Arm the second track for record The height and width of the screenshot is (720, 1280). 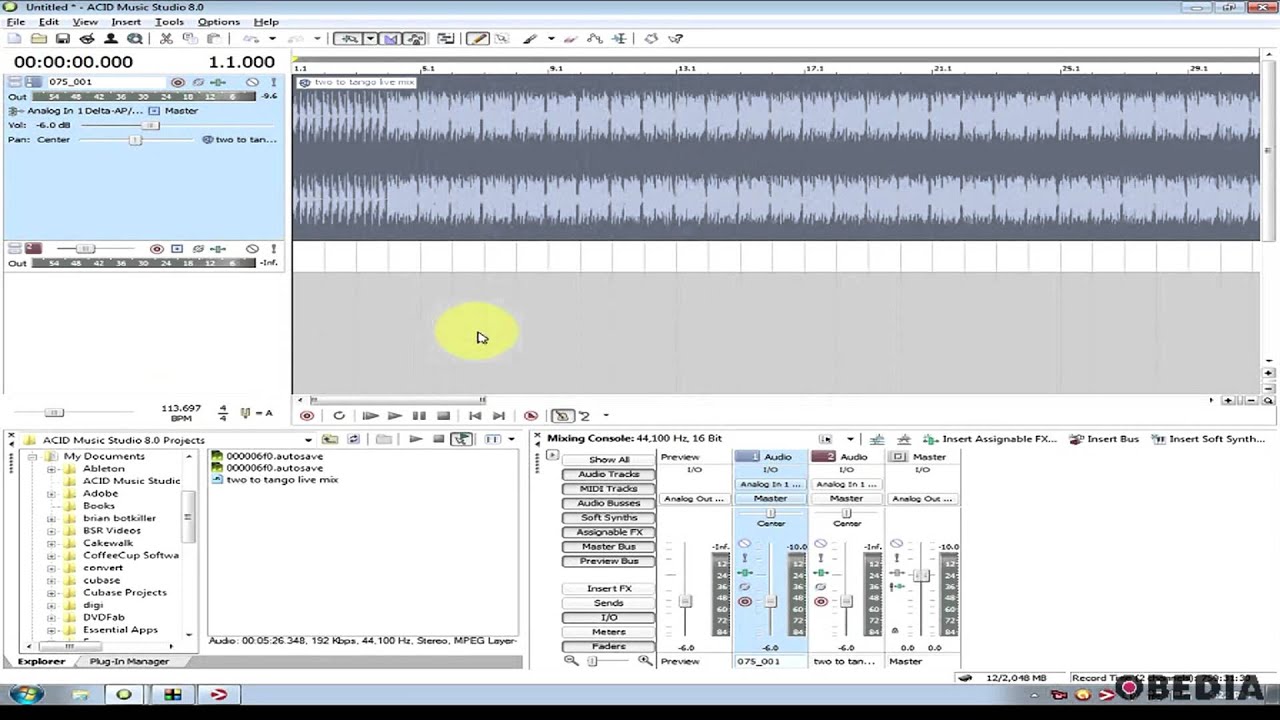pos(157,249)
